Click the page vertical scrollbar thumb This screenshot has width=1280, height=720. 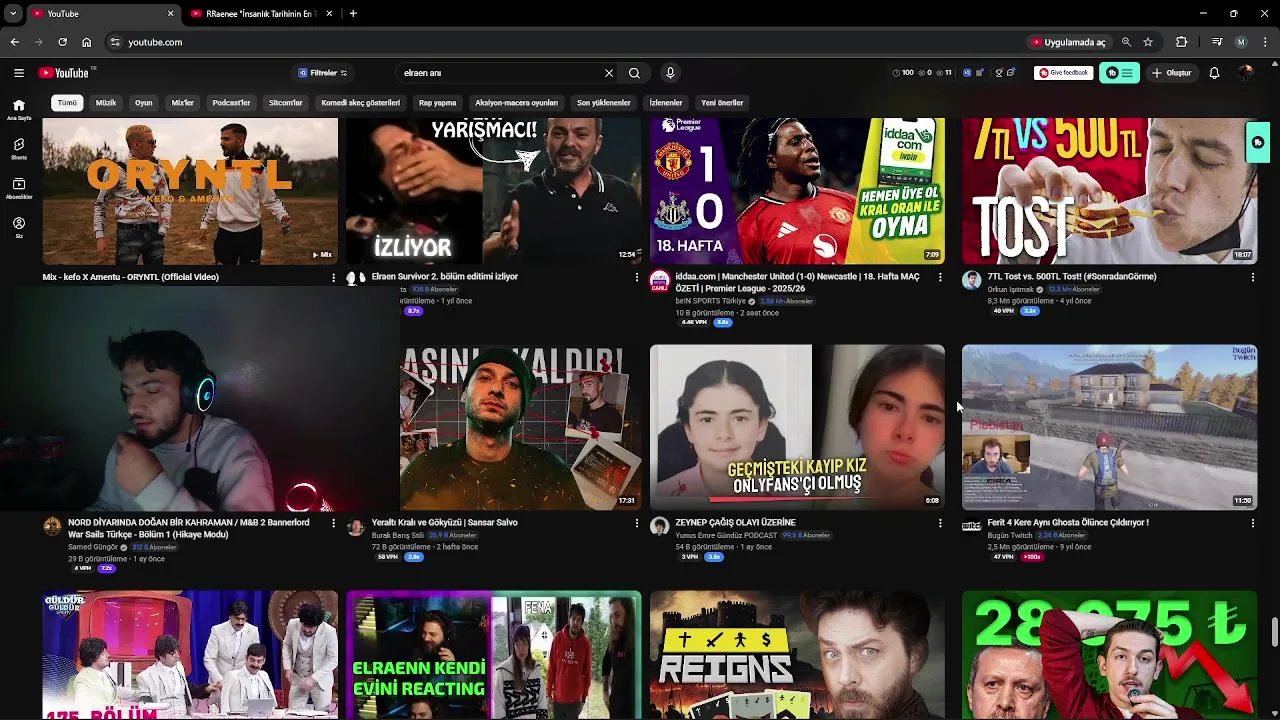click(1274, 633)
